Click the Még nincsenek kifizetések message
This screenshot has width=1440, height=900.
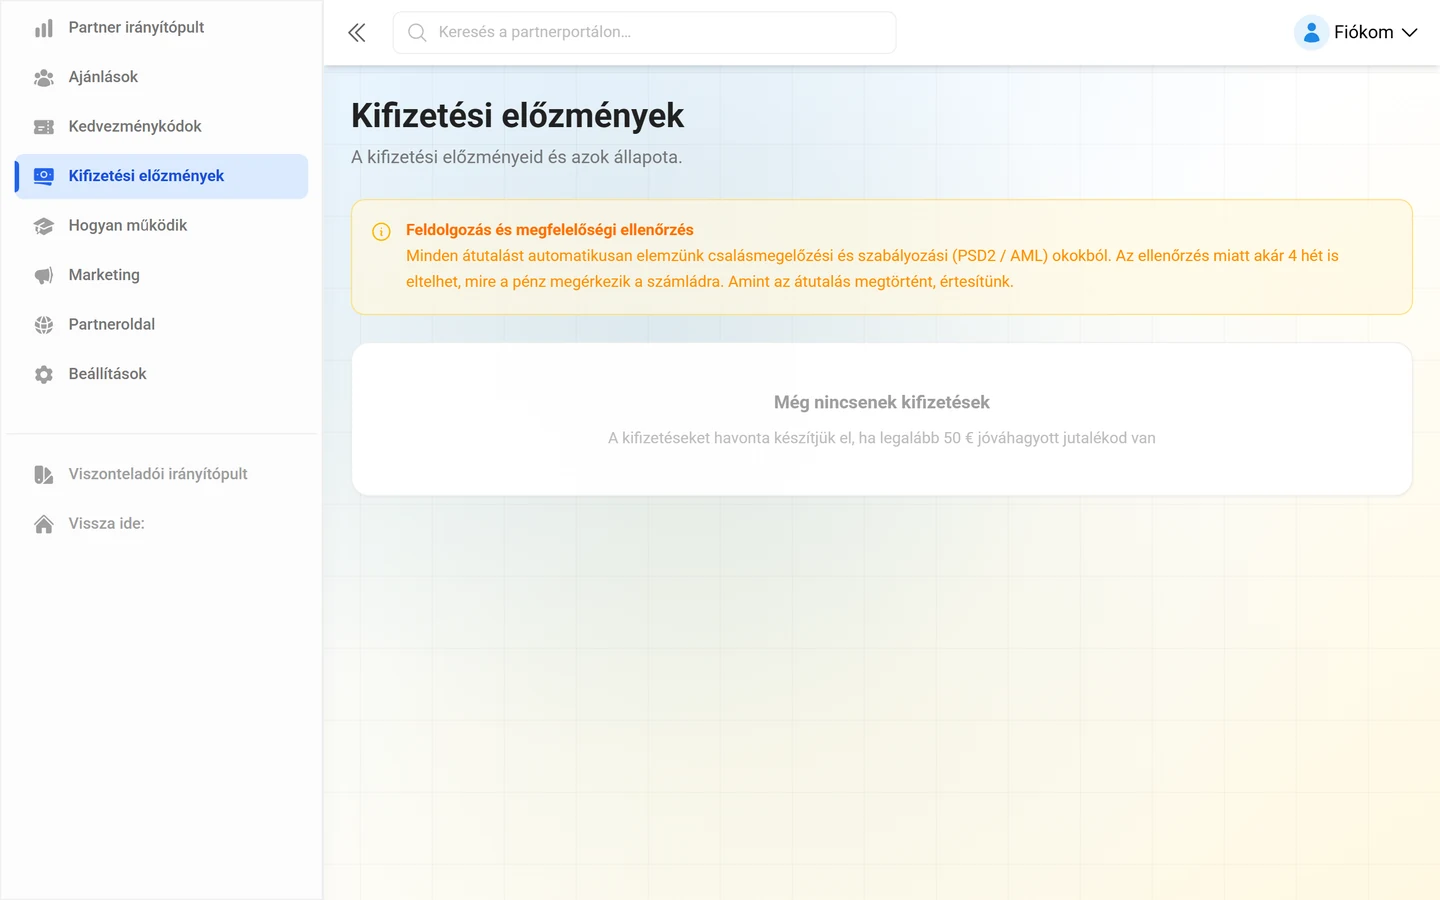882,402
